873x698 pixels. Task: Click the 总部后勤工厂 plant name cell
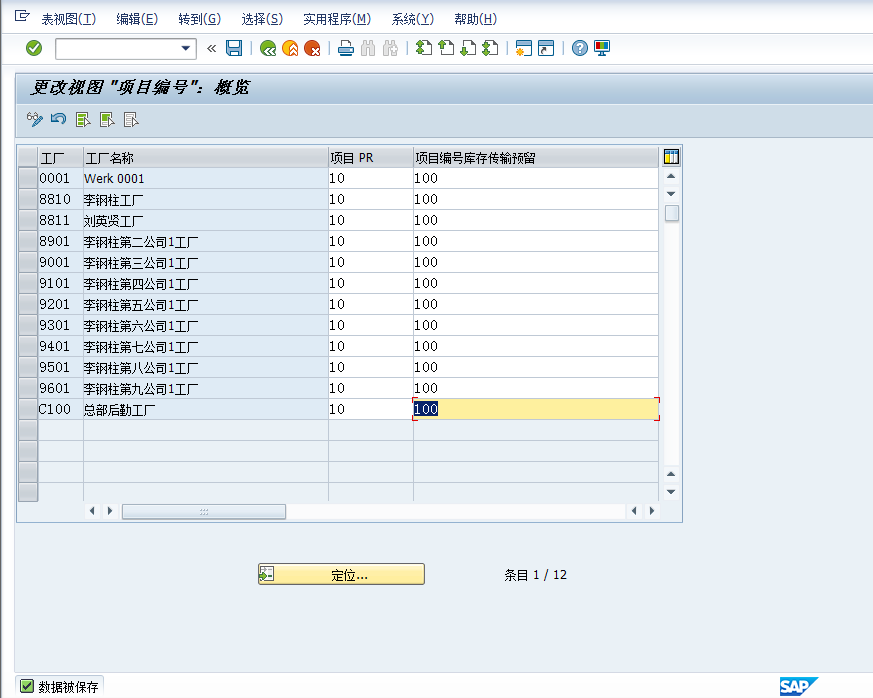pos(206,410)
